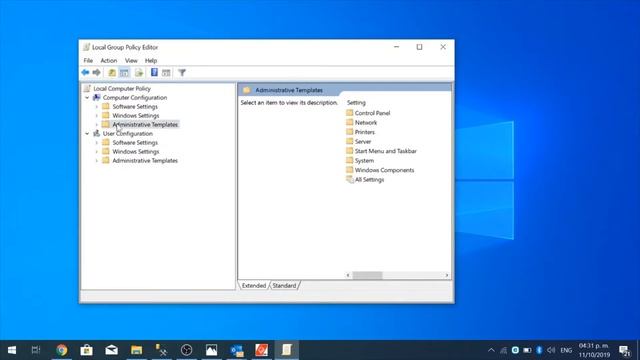
Task: Collapse the User Configuration node
Action: pos(87,133)
